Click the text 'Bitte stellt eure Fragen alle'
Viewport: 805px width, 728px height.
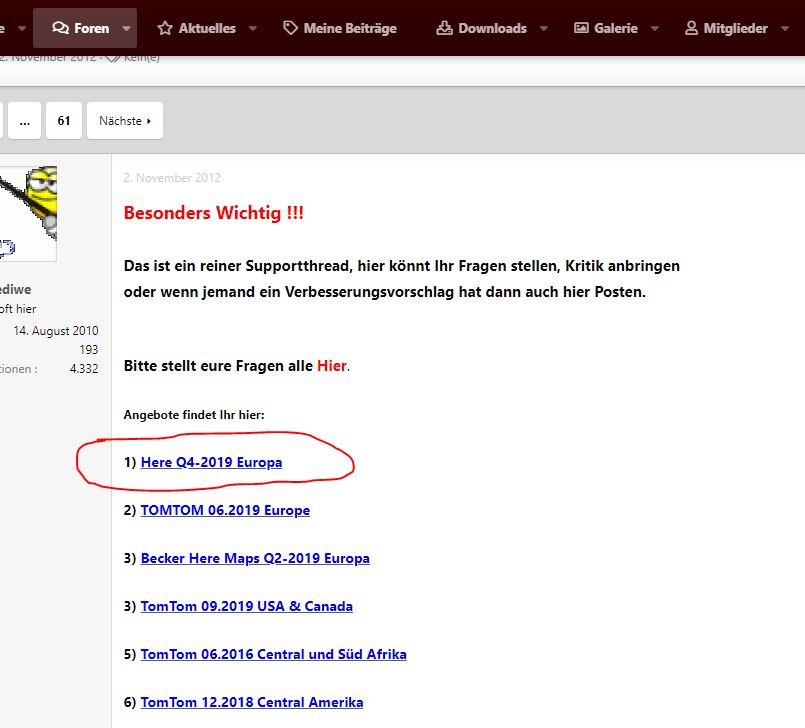coord(218,366)
